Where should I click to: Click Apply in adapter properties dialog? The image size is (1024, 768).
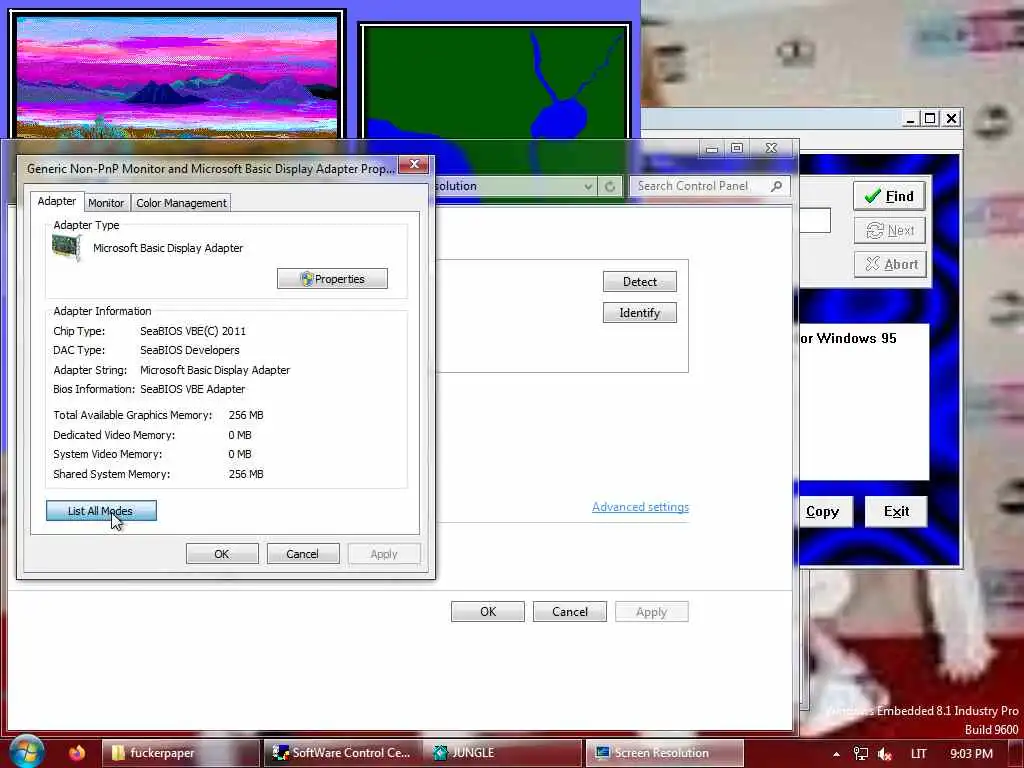(x=384, y=554)
